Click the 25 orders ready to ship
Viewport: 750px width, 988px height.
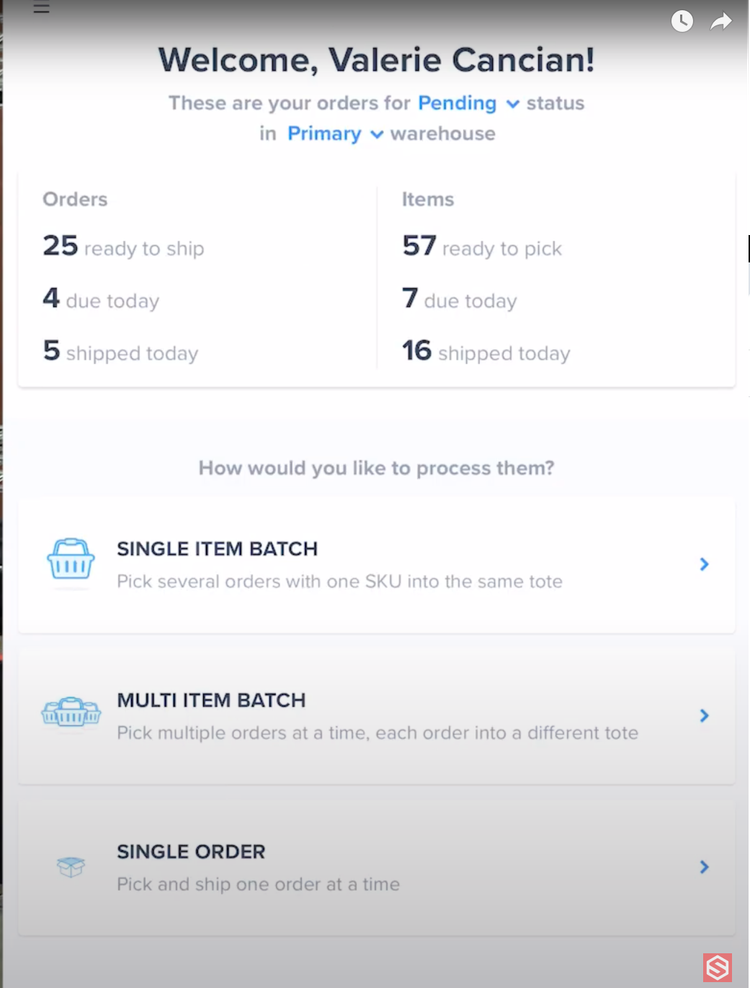tap(123, 247)
